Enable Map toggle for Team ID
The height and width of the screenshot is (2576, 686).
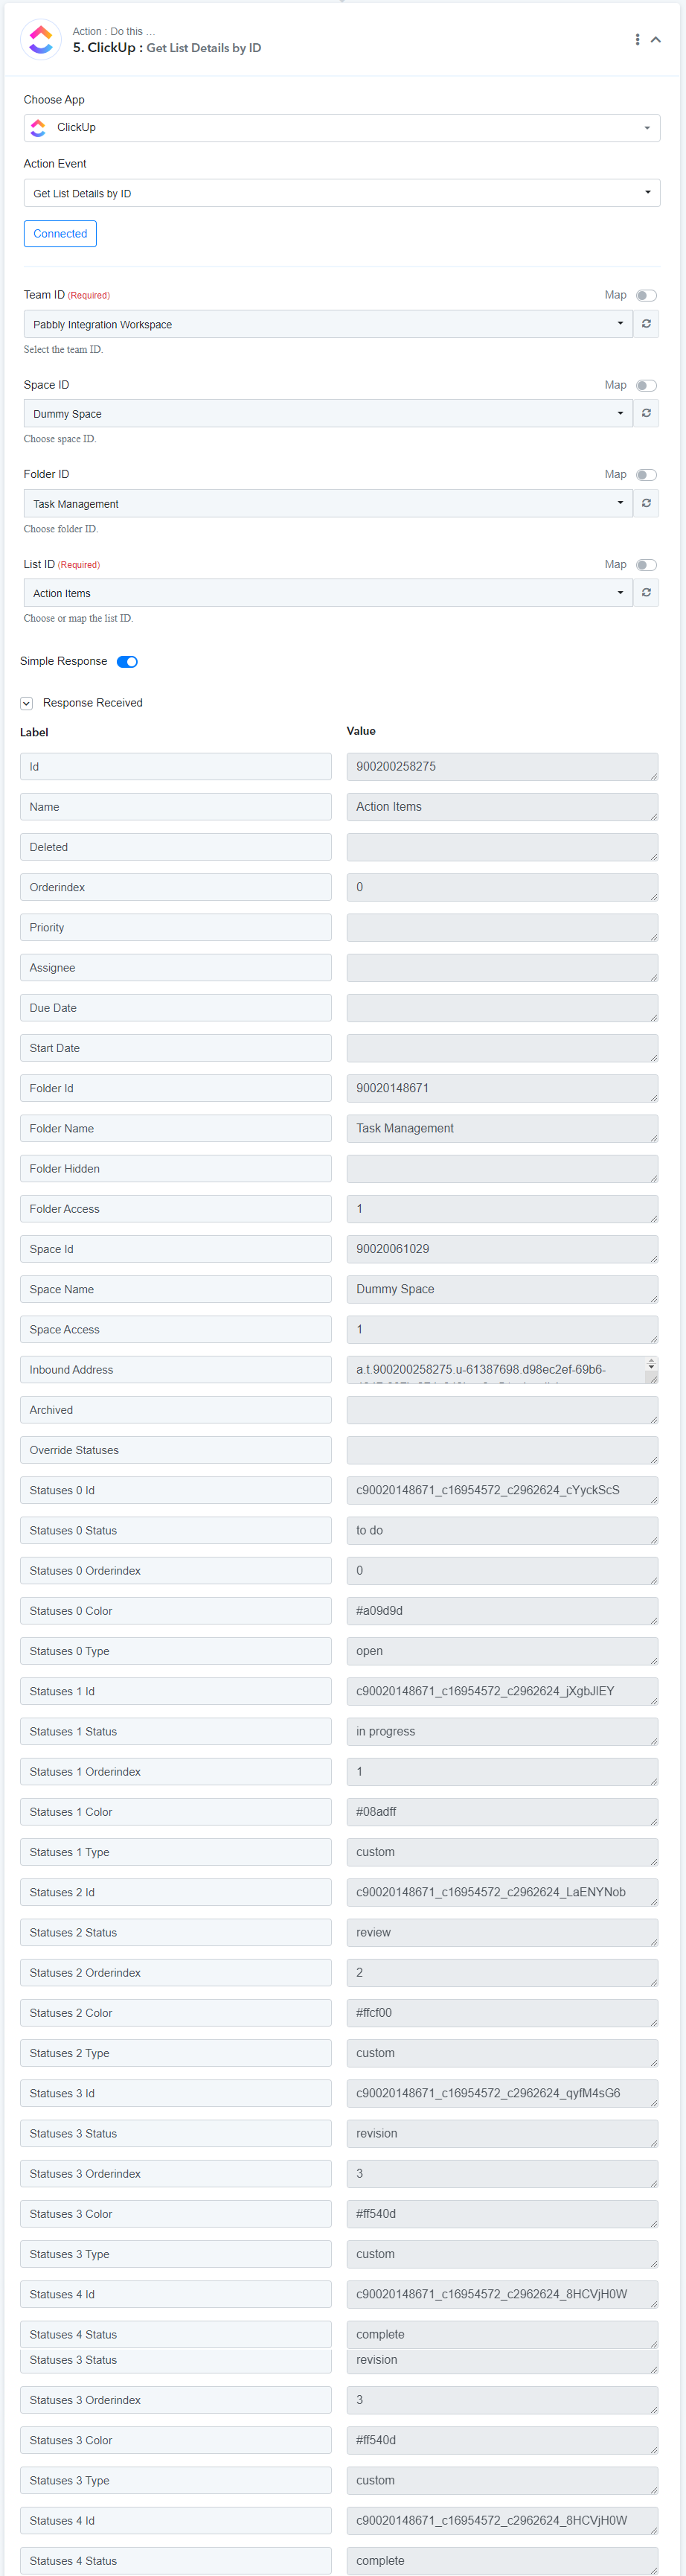[646, 295]
